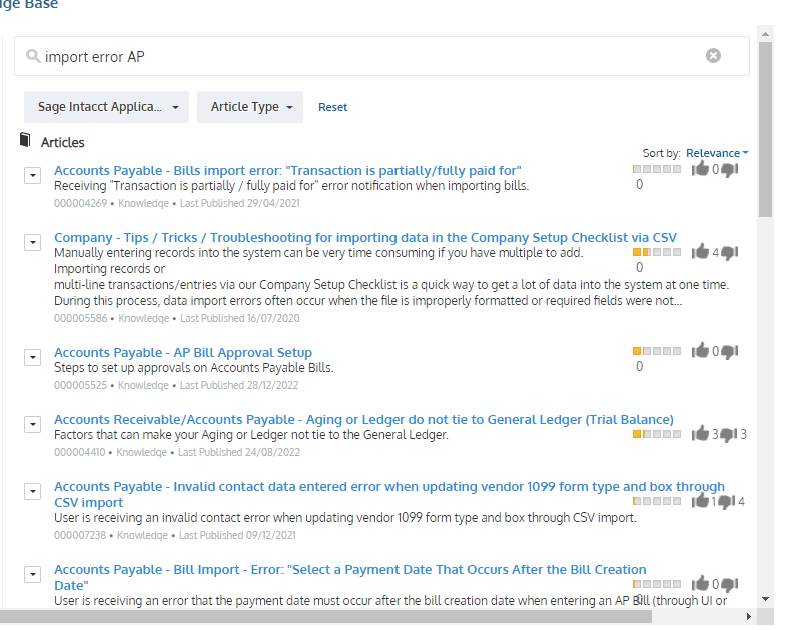Open AP Bill Approval Setup article
788x630 pixels.
coord(183,352)
